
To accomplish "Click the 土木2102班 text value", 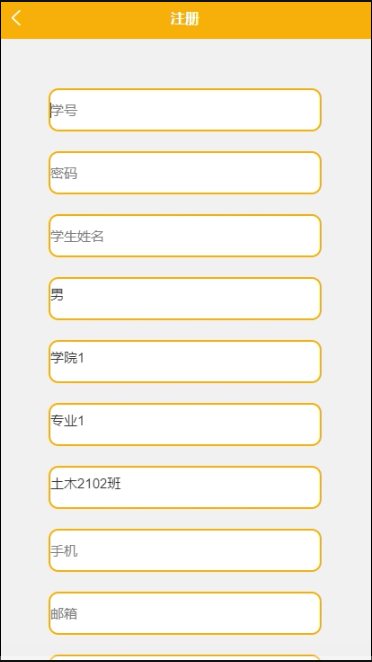I will (x=86, y=483).
